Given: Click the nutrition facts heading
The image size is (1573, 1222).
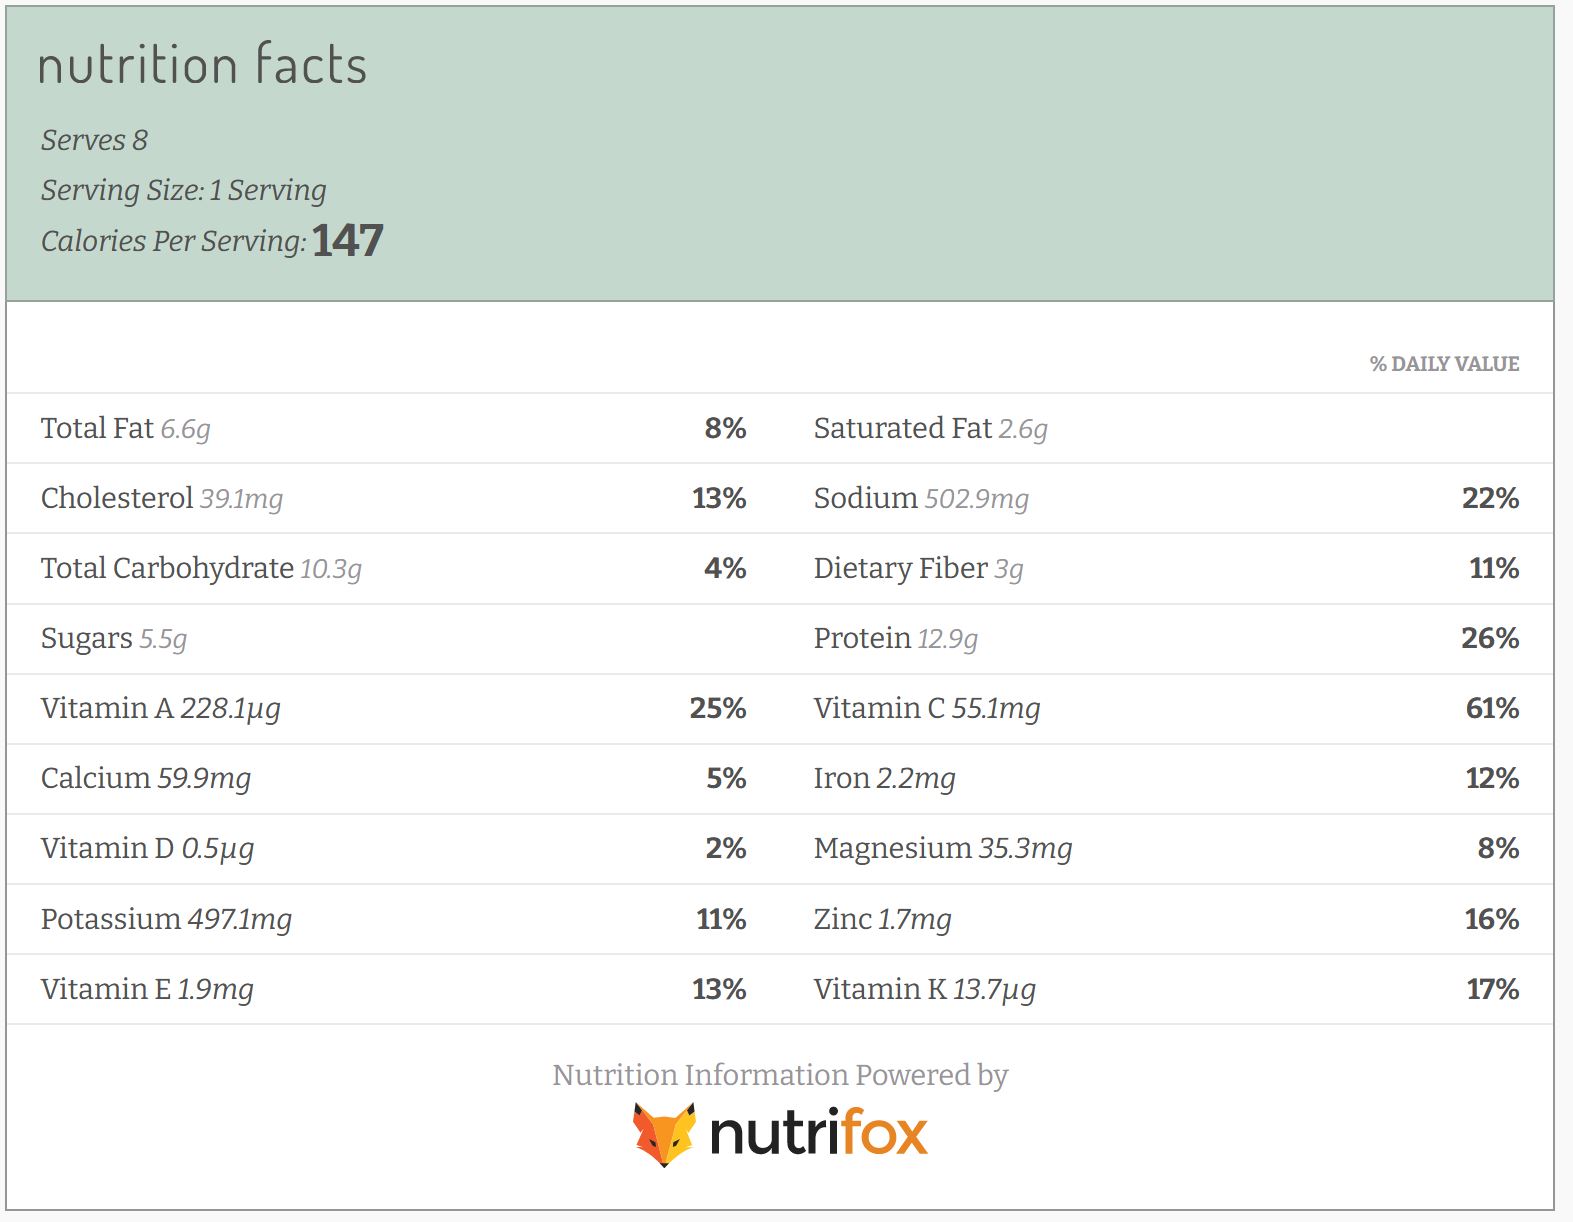Looking at the screenshot, I should 202,66.
